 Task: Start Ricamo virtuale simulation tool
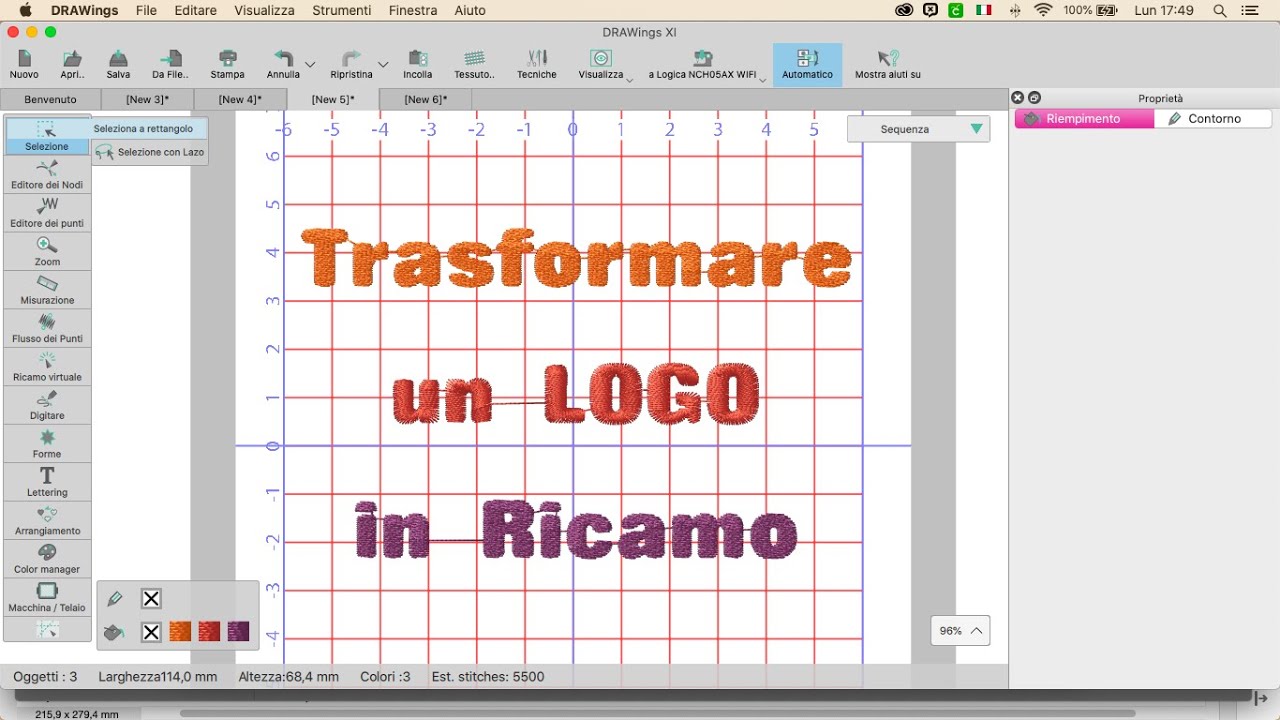47,367
